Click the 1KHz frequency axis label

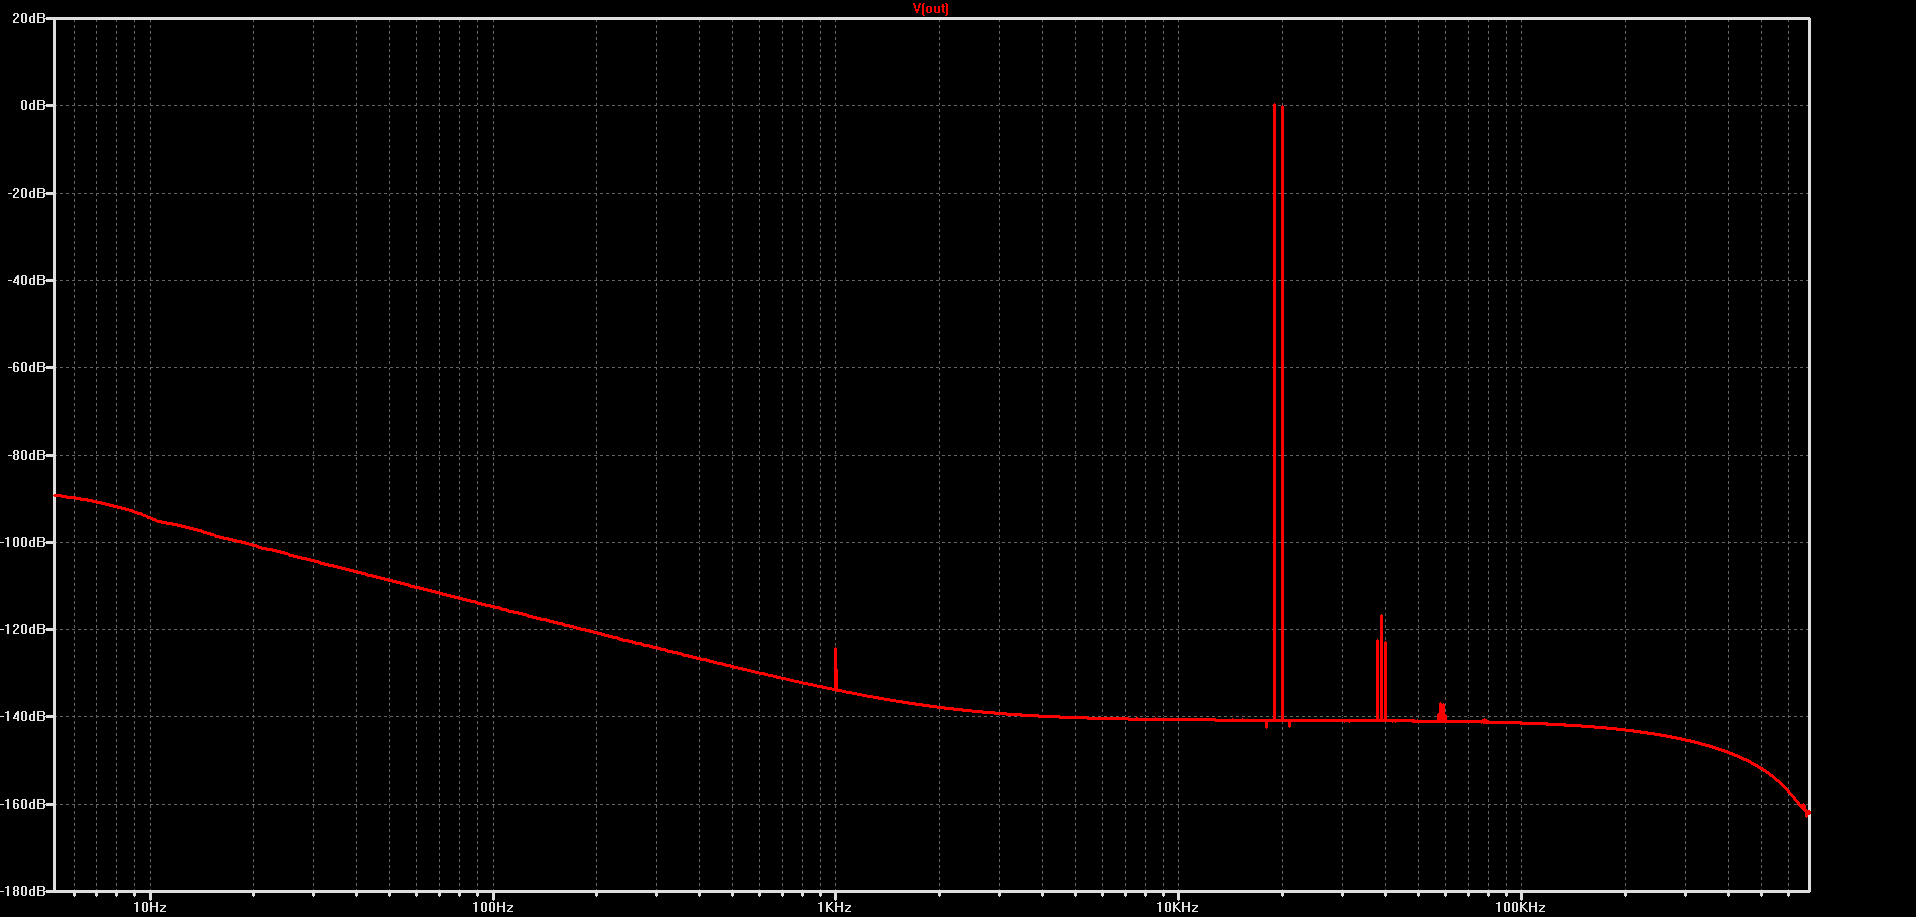coord(835,907)
